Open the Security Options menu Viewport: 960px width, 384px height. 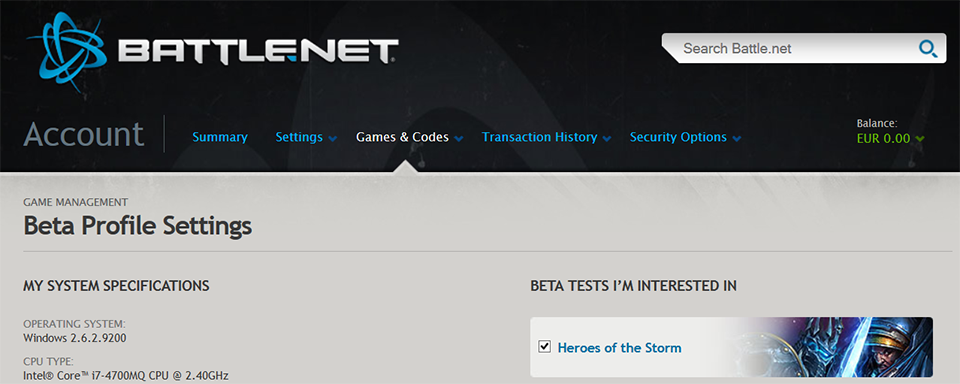(678, 137)
